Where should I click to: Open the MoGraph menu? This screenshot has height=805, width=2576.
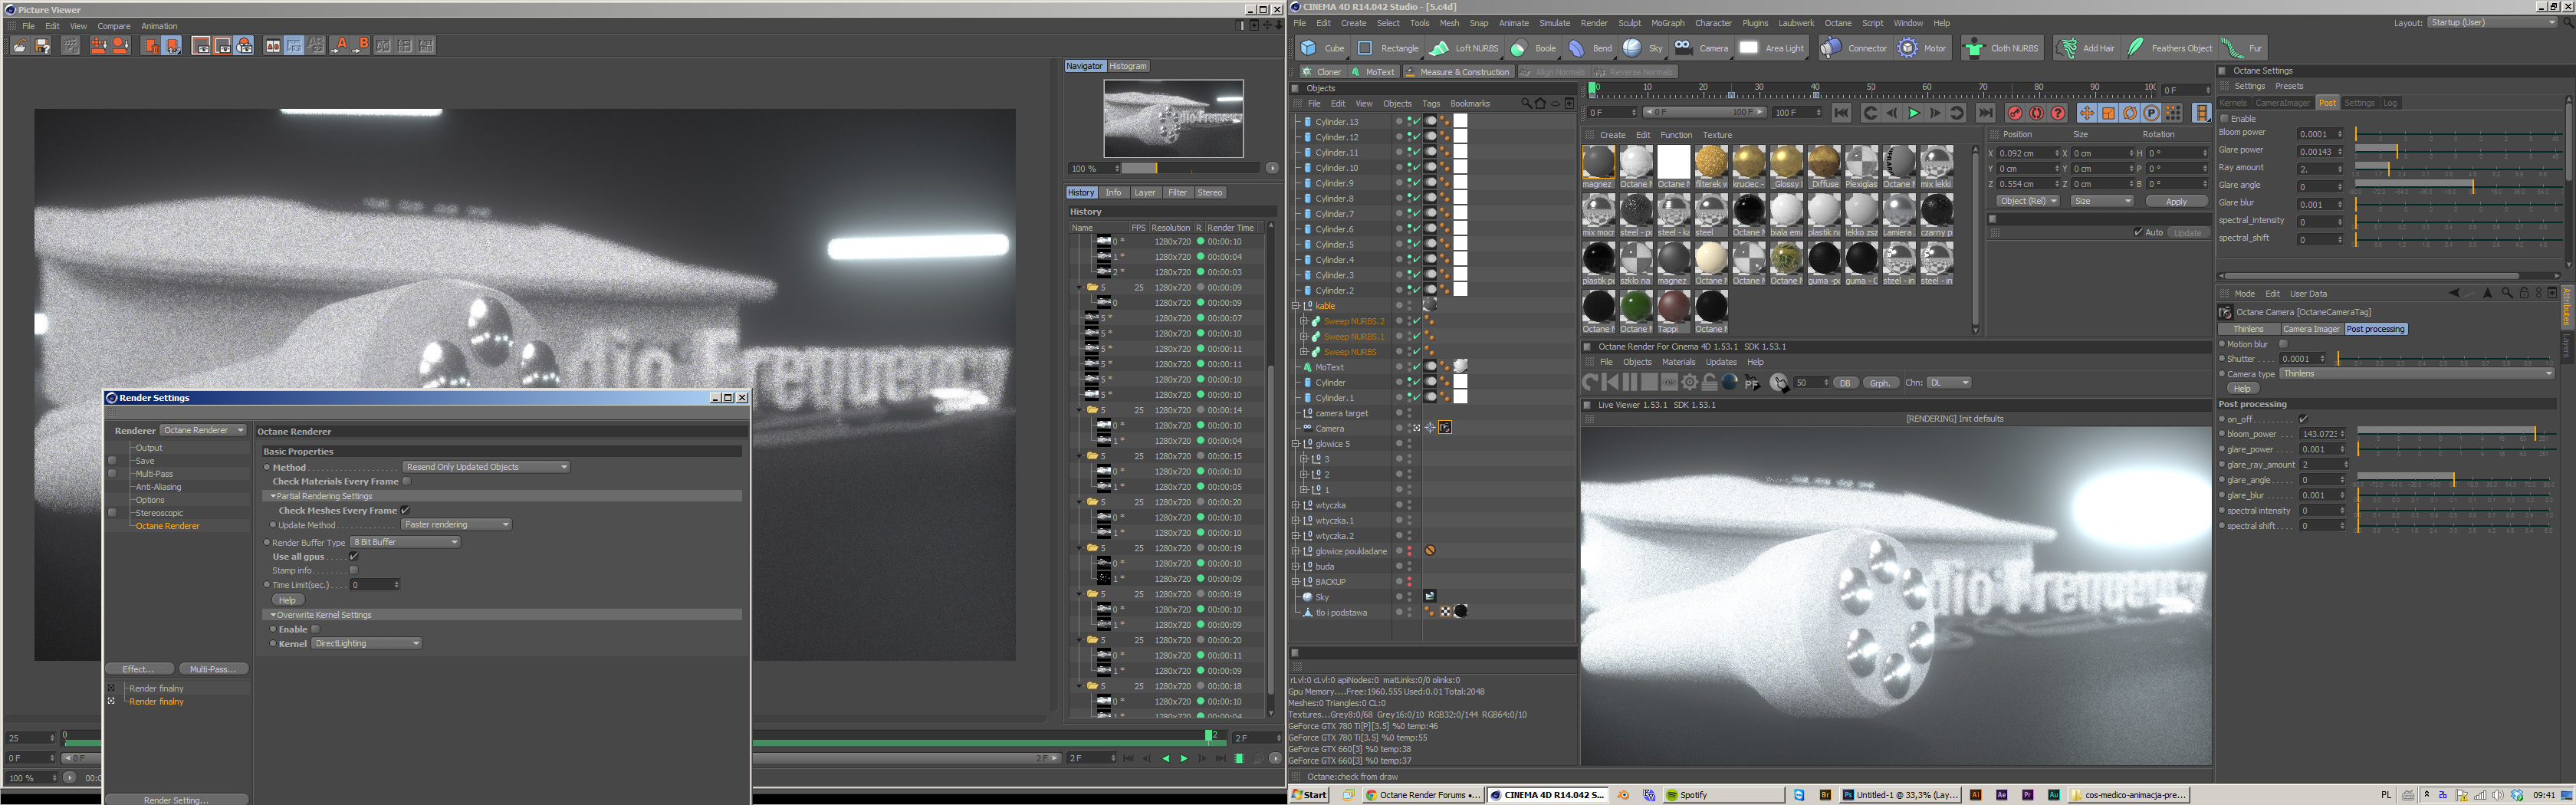(1667, 23)
